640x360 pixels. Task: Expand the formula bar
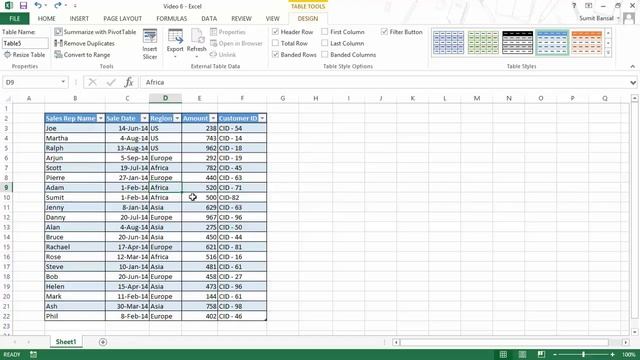click(633, 82)
